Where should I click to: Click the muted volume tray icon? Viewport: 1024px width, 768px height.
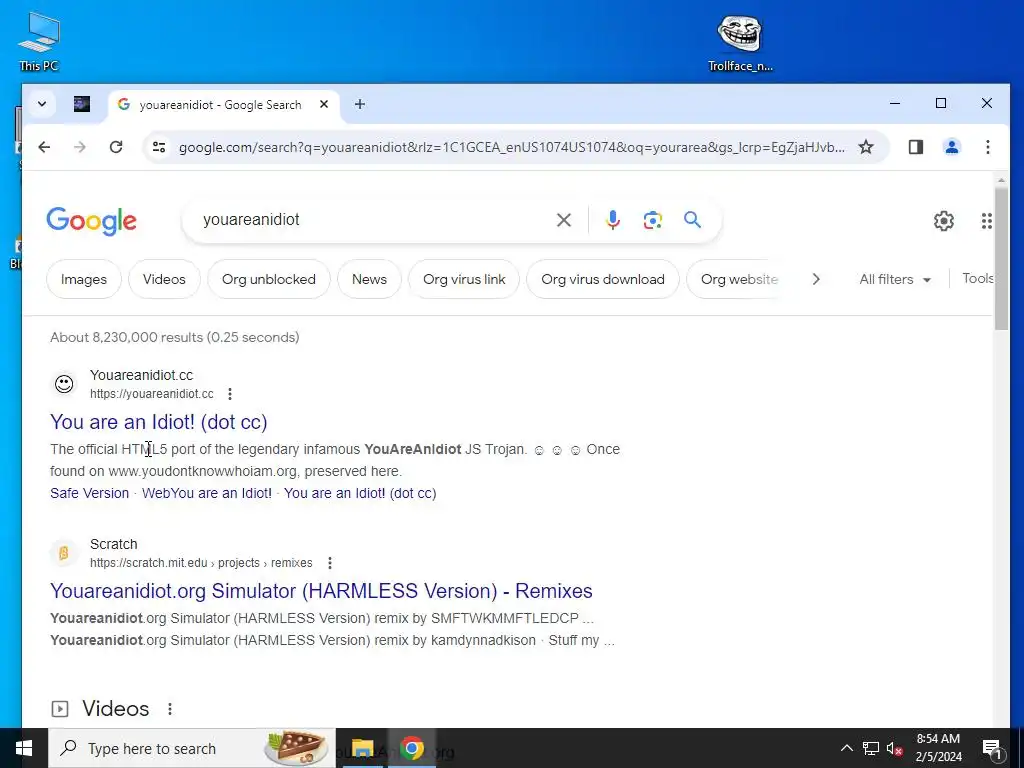tap(894, 748)
